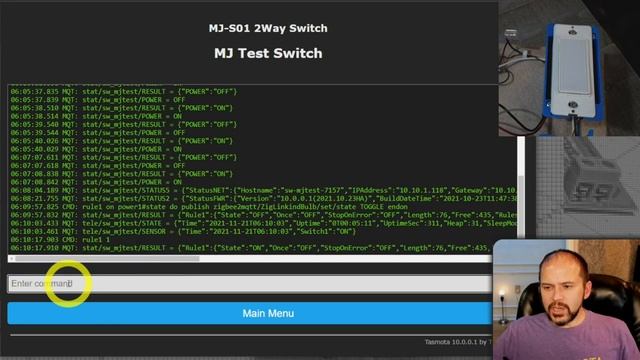Click the left arrow of horizontal scrollbar
Viewport: 640px width, 360px height.
tap(11, 258)
